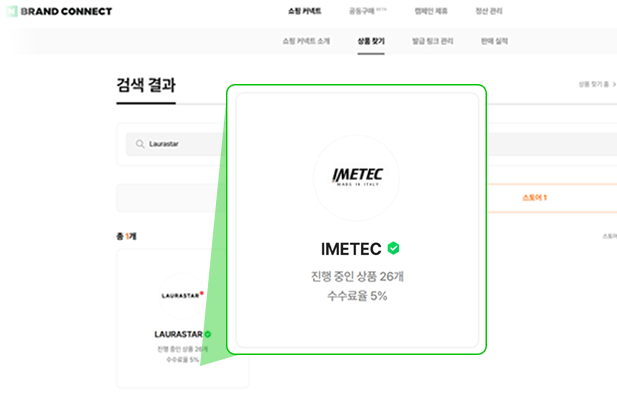The height and width of the screenshot is (397, 617).
Task: Select the orange 스토어 1 results tab
Action: pos(534,198)
